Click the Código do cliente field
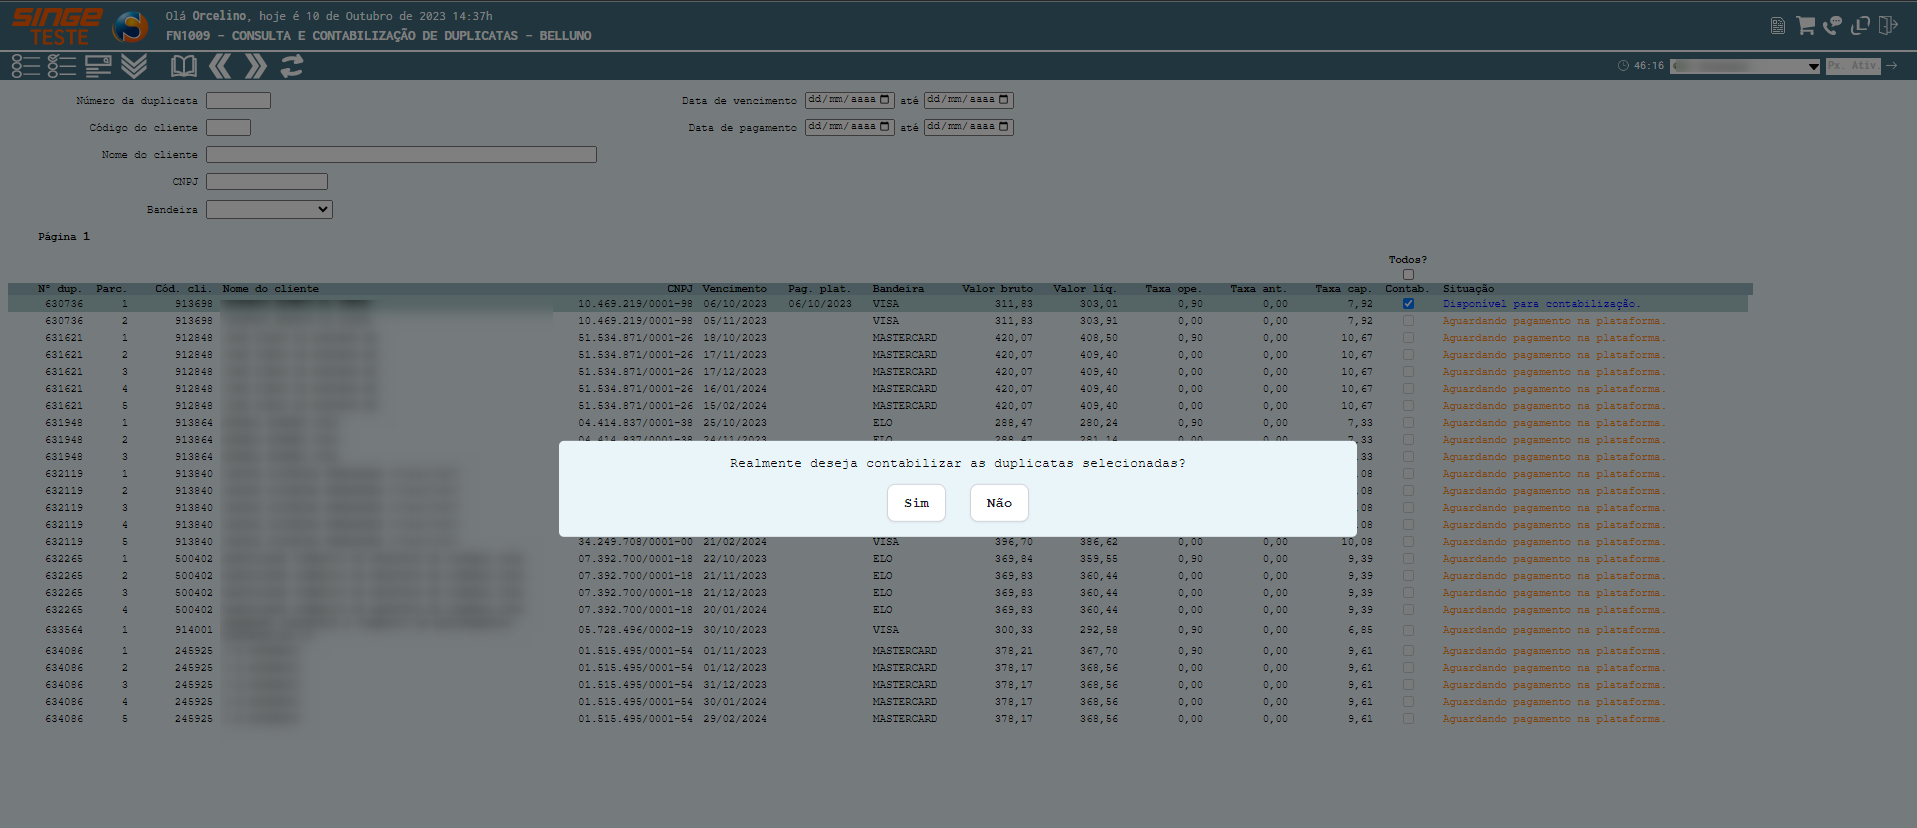 pos(228,128)
